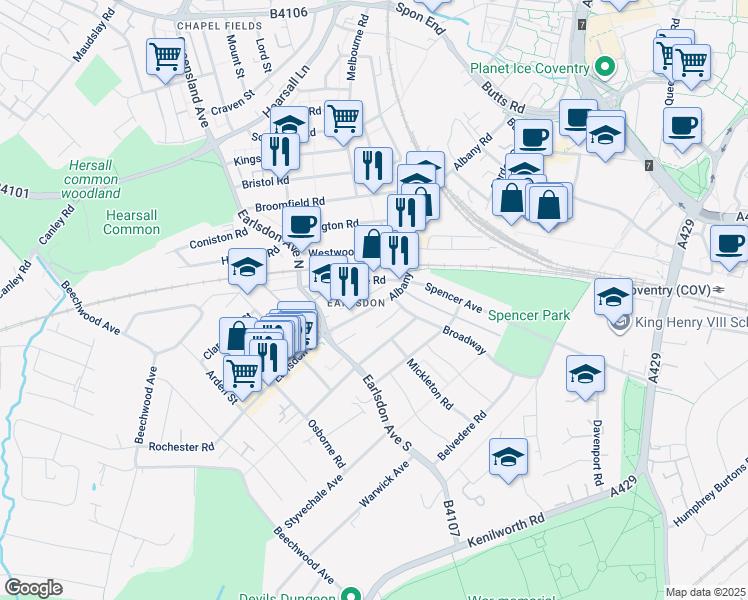This screenshot has height=600, width=748.
Task: Click the Spencer Park label
Action: pyautogui.click(x=529, y=315)
